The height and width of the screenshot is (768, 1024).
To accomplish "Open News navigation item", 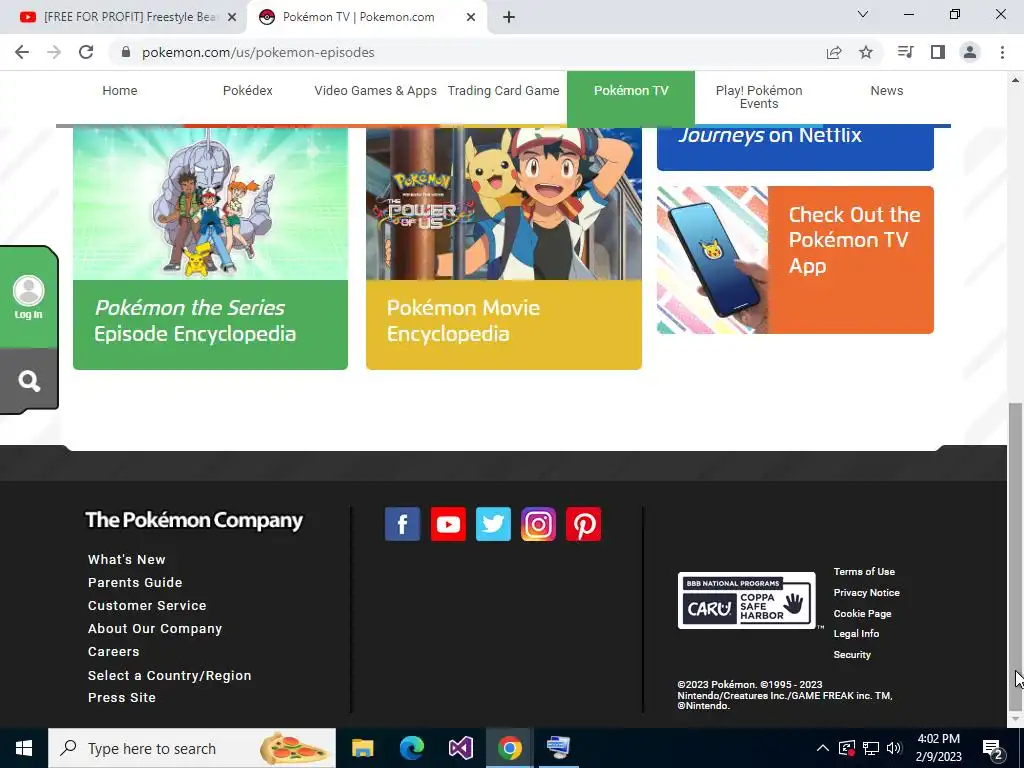I will click(x=887, y=91).
